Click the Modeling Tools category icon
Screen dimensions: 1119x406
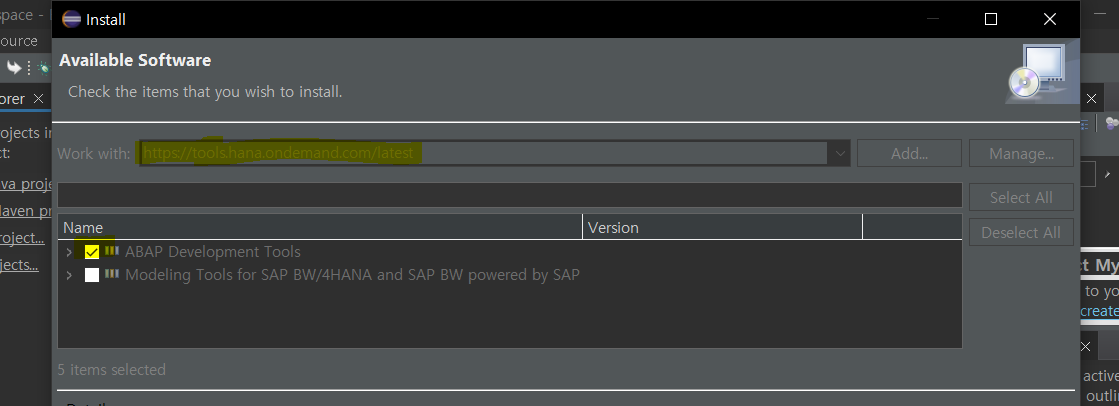(111, 274)
